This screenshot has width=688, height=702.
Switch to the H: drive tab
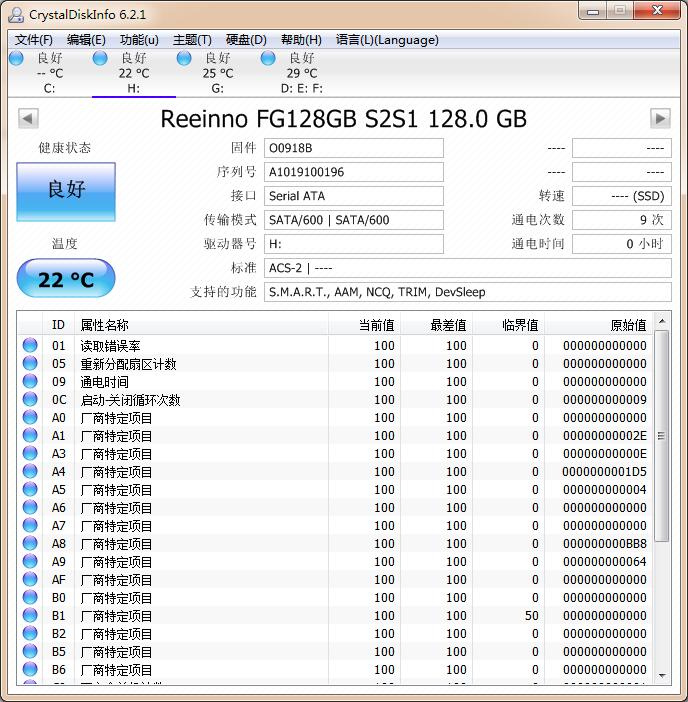tap(133, 74)
